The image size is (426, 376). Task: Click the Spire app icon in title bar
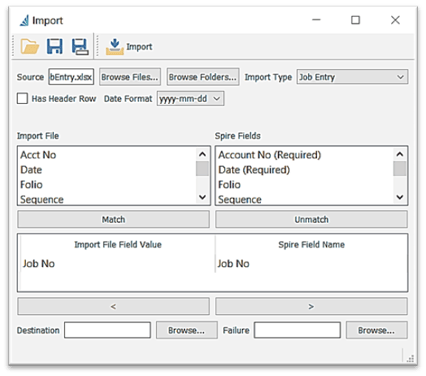pos(24,20)
